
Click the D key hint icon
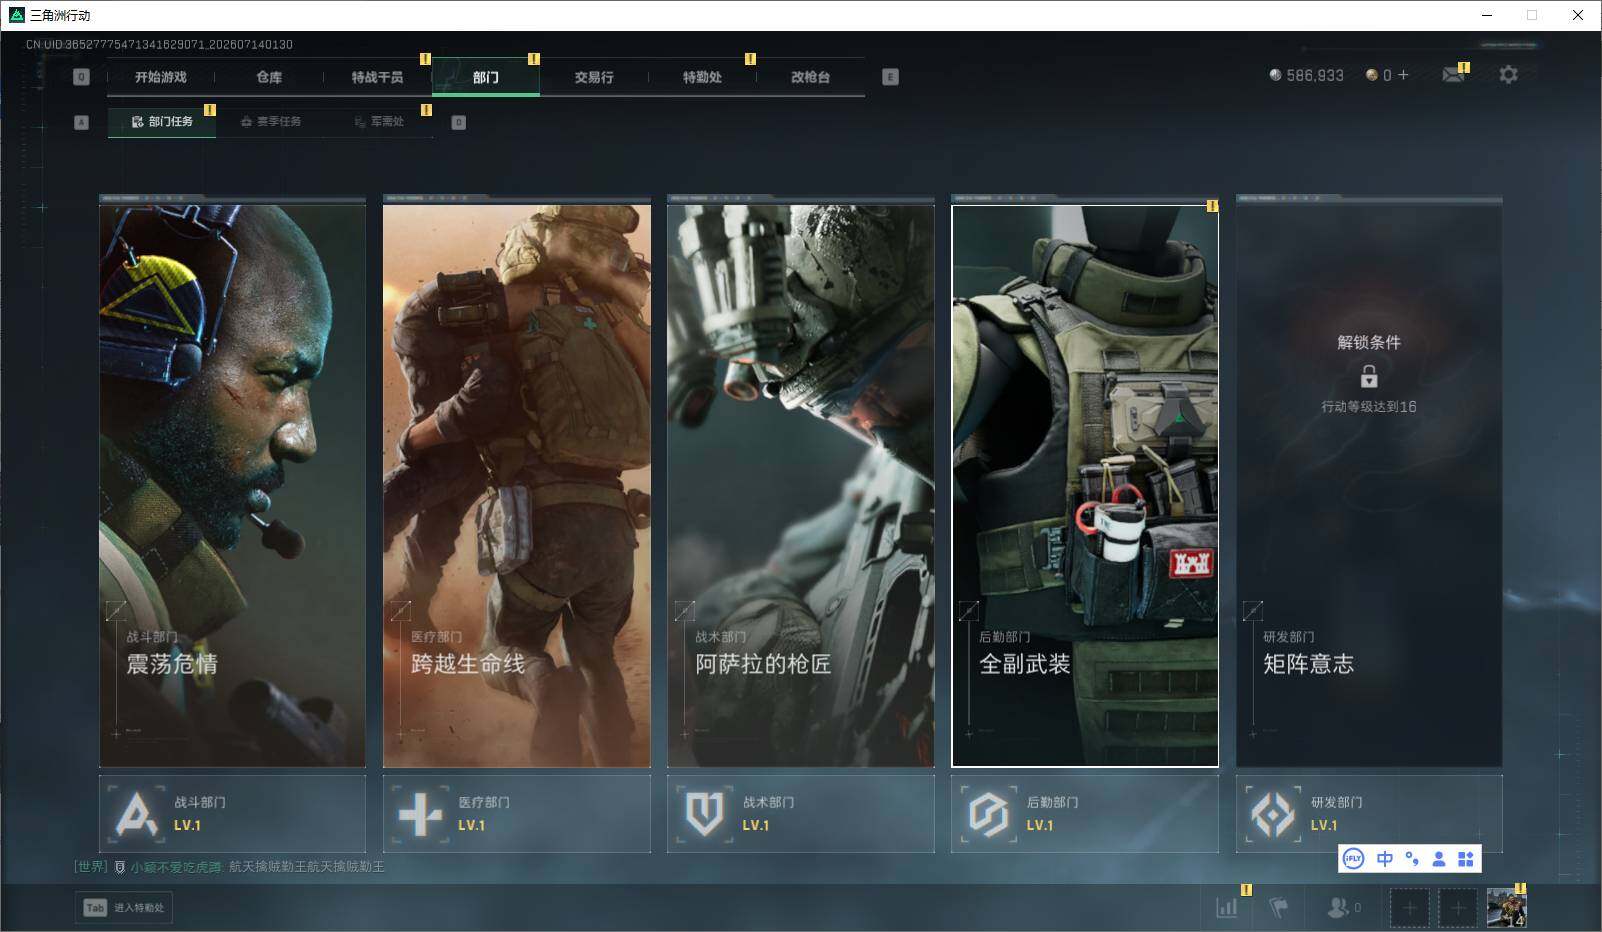(459, 122)
